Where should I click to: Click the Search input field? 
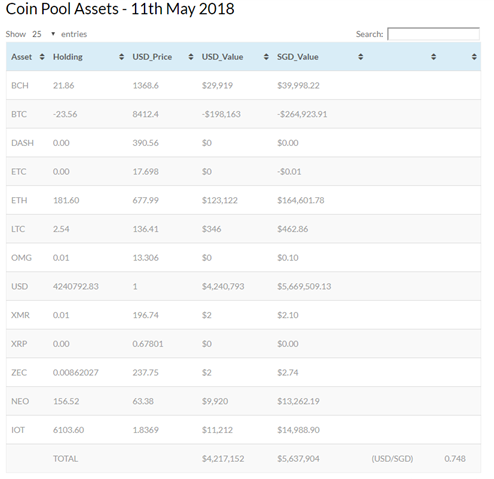tap(433, 34)
